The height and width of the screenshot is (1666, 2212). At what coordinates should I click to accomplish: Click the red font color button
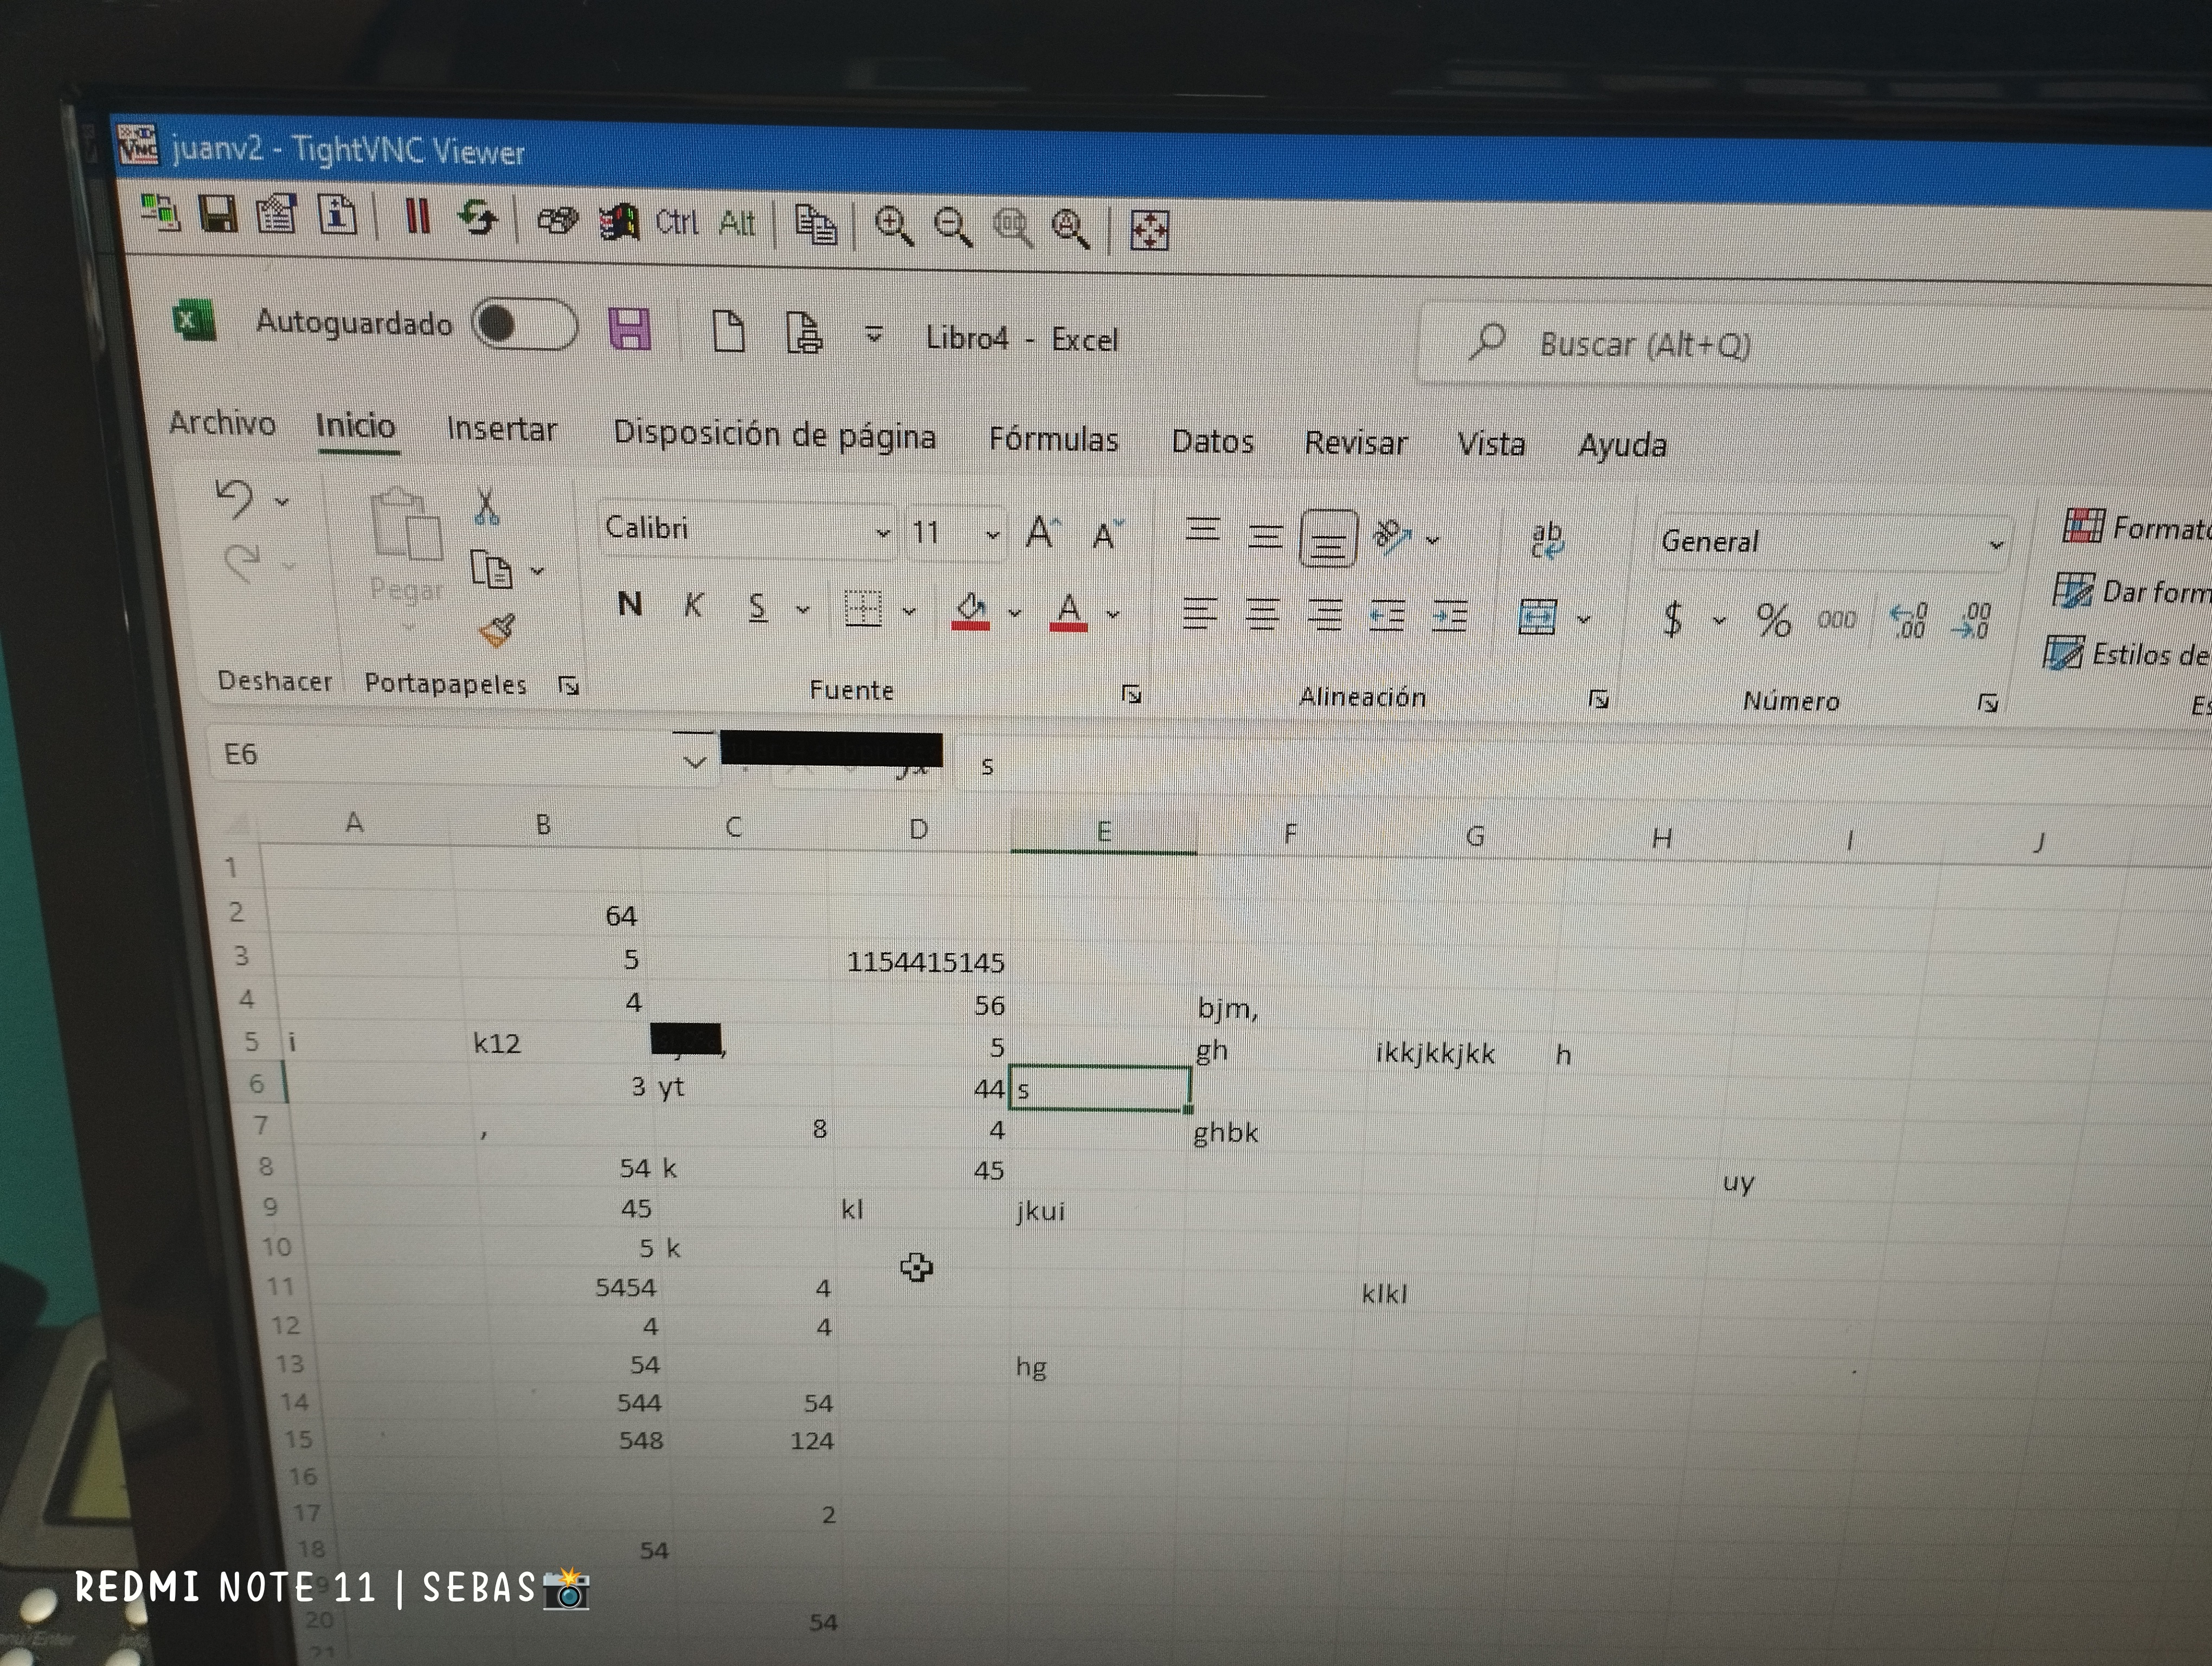1068,610
